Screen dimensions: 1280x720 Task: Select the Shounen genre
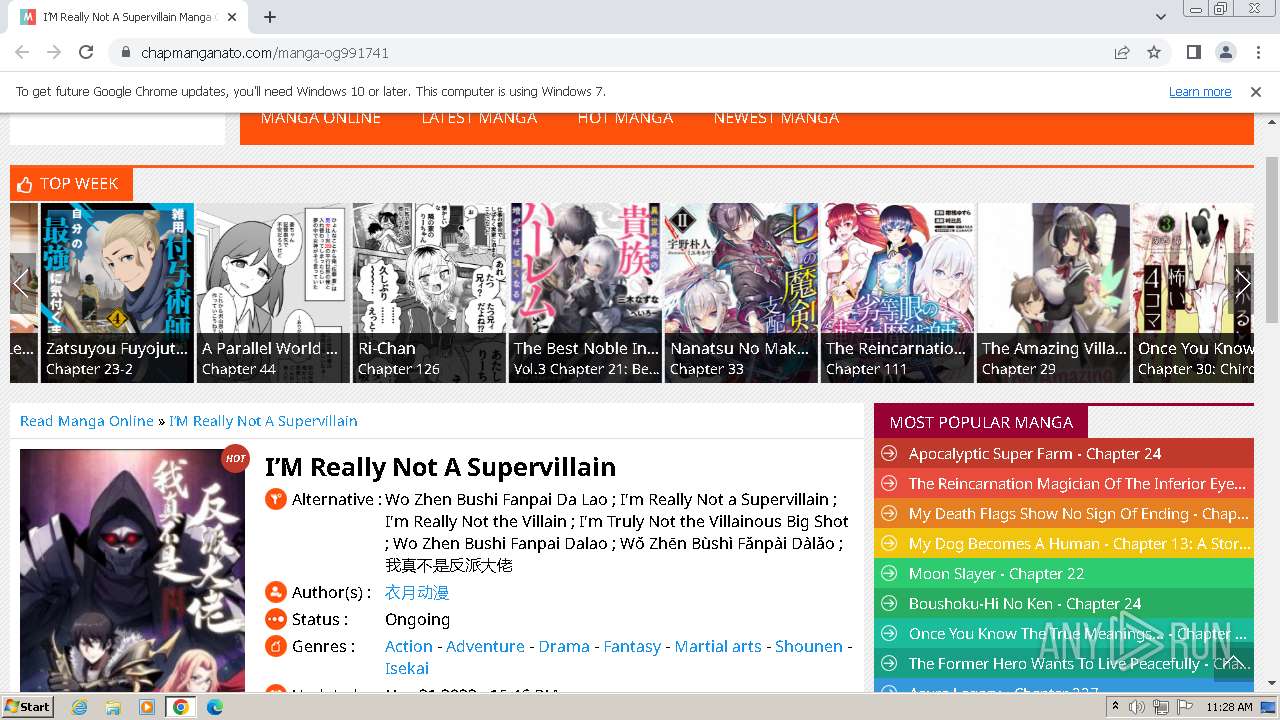pos(809,647)
